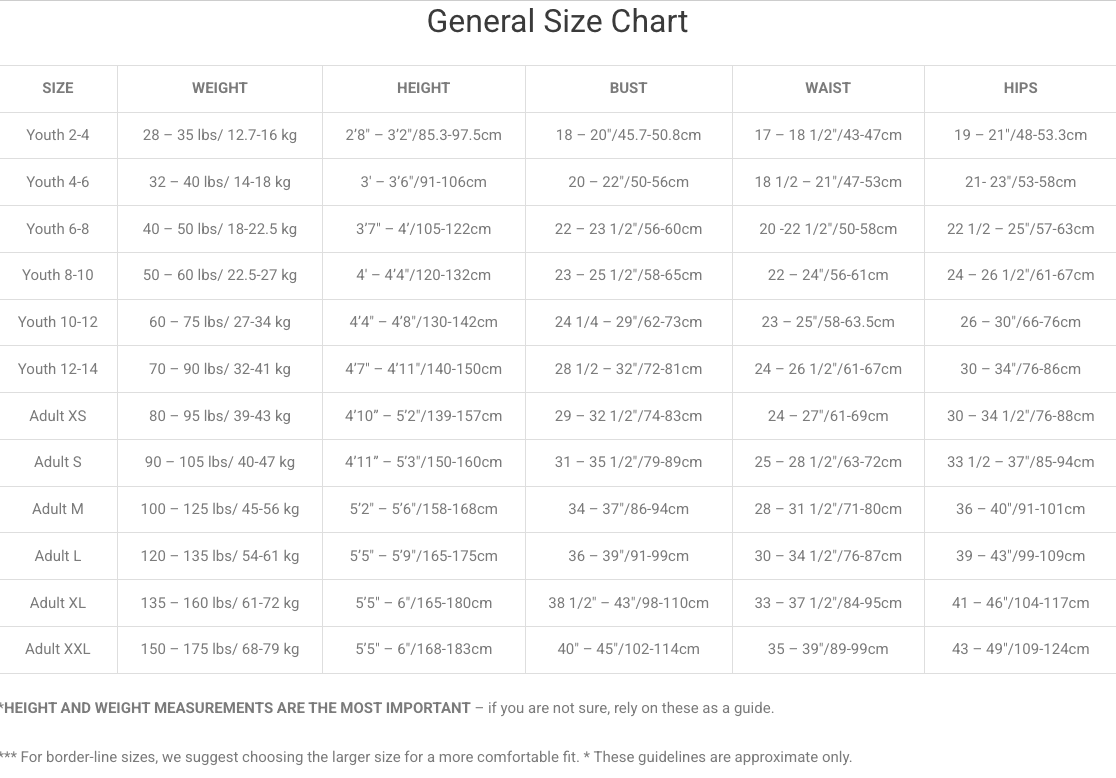Click the Youth 4-6 hips cell 21- 23"

click(x=1020, y=182)
